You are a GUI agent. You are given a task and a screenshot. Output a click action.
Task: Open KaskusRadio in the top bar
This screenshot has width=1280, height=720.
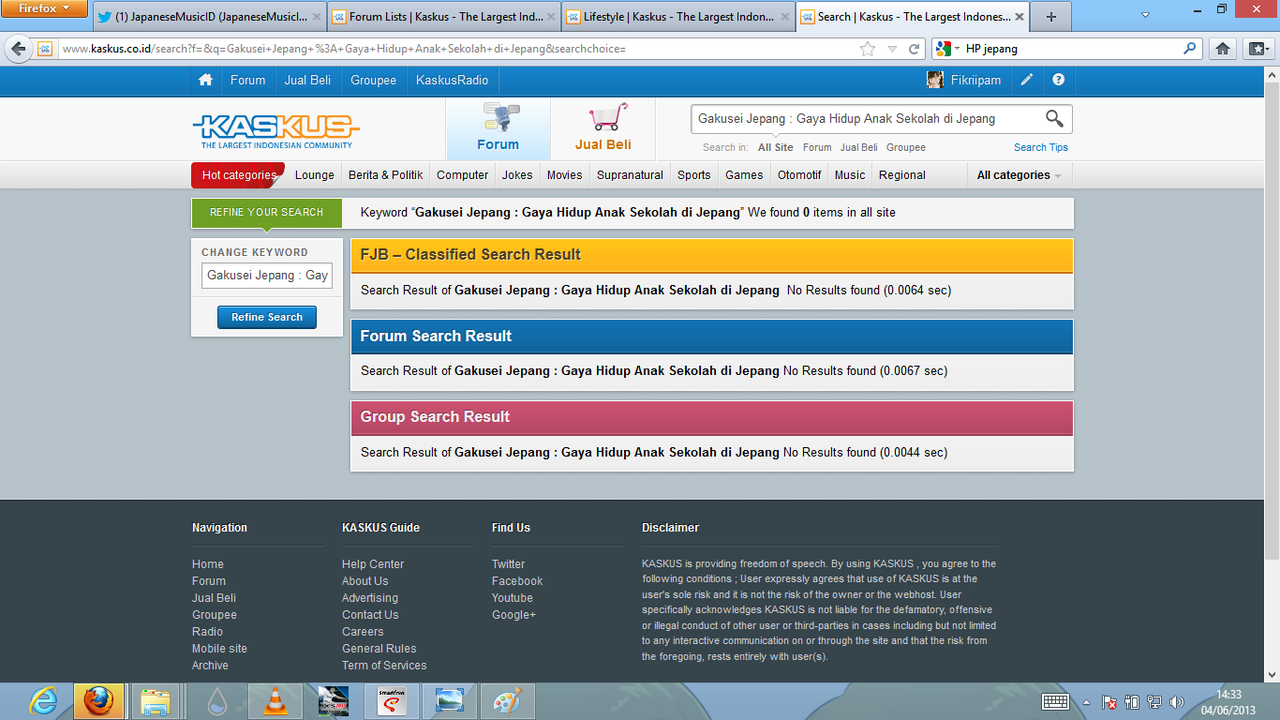click(x=452, y=80)
